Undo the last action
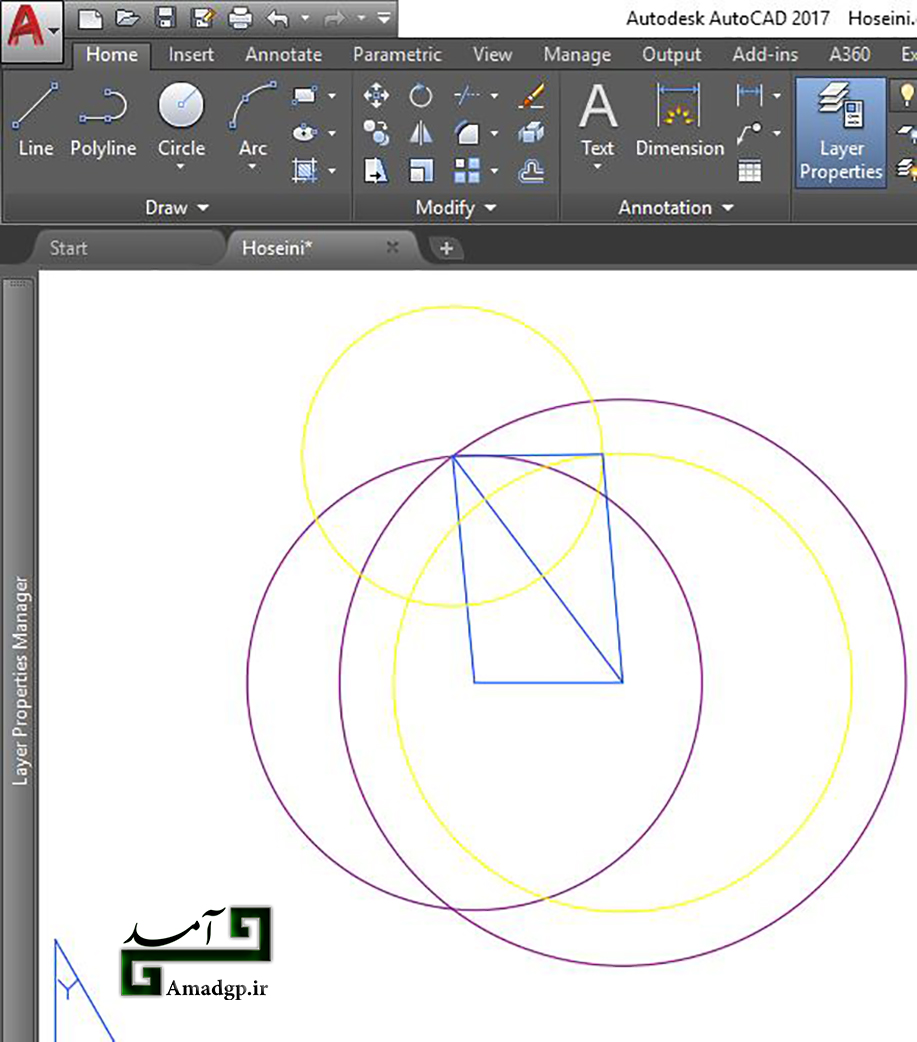This screenshot has width=917, height=1042. (278, 18)
